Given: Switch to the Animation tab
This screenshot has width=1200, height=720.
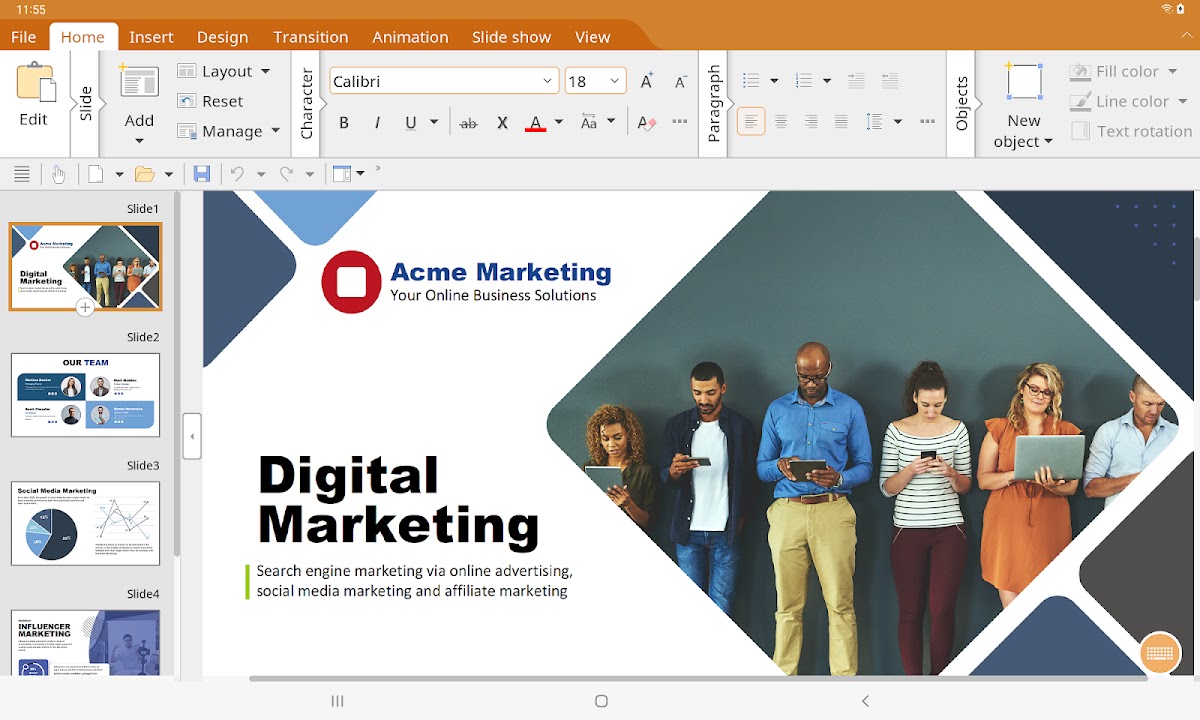Looking at the screenshot, I should click(x=410, y=37).
